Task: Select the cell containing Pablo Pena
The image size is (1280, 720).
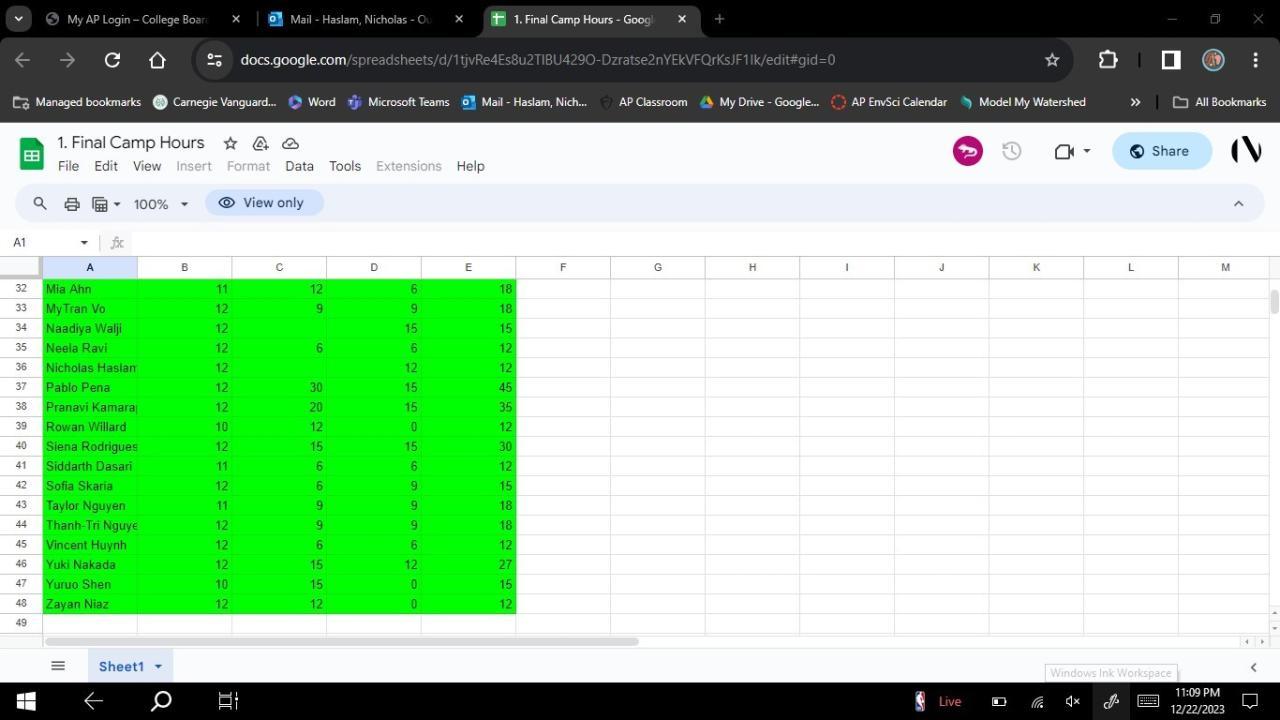Action: tap(89, 387)
